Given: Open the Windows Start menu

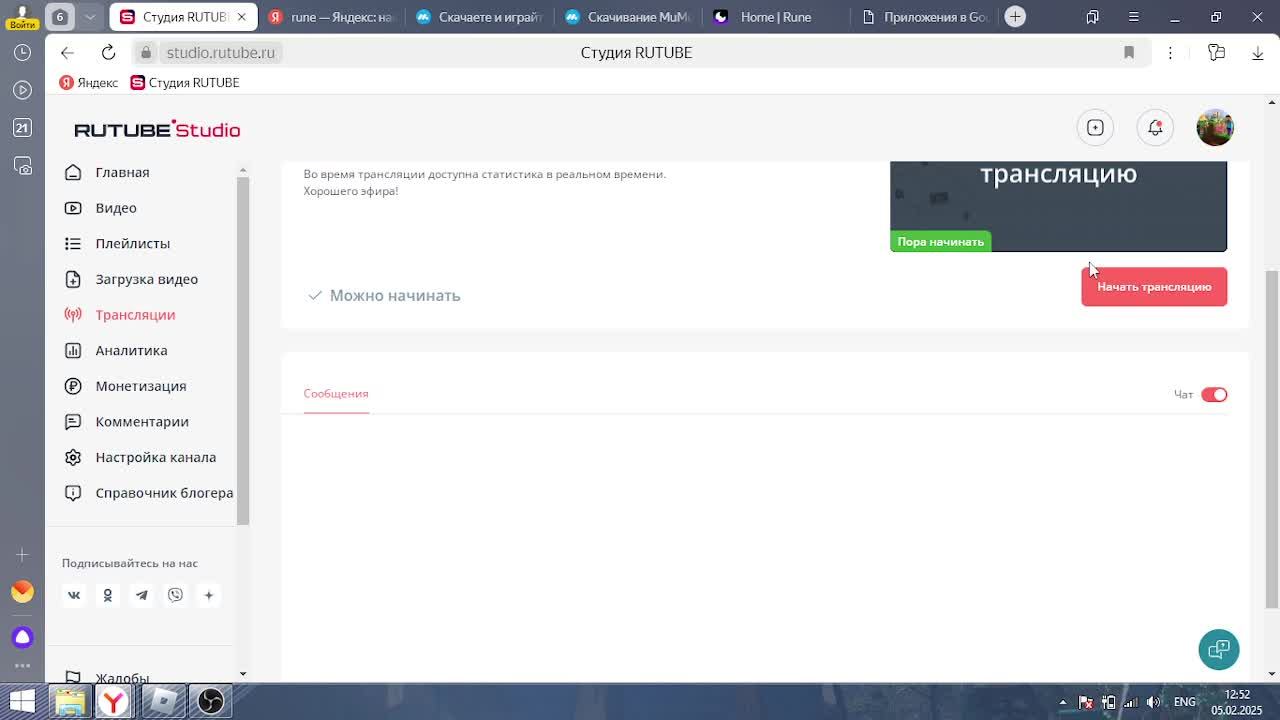Looking at the screenshot, I should click(22, 701).
